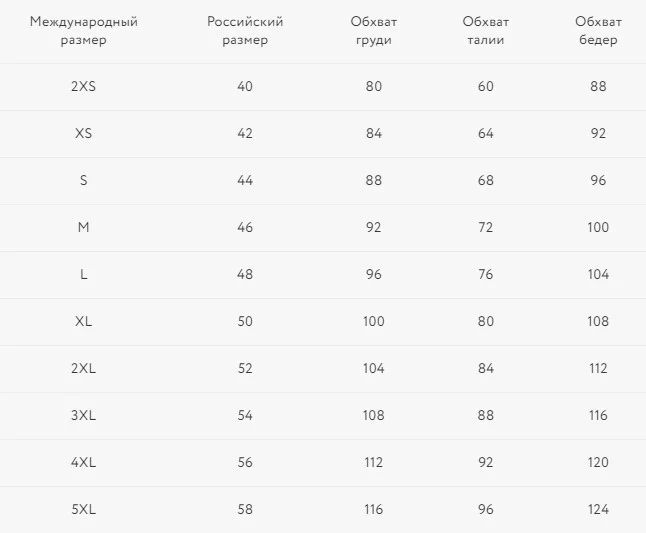Screen dimensions: 646x533
Task: Select the XS size cell
Action: 84,133
